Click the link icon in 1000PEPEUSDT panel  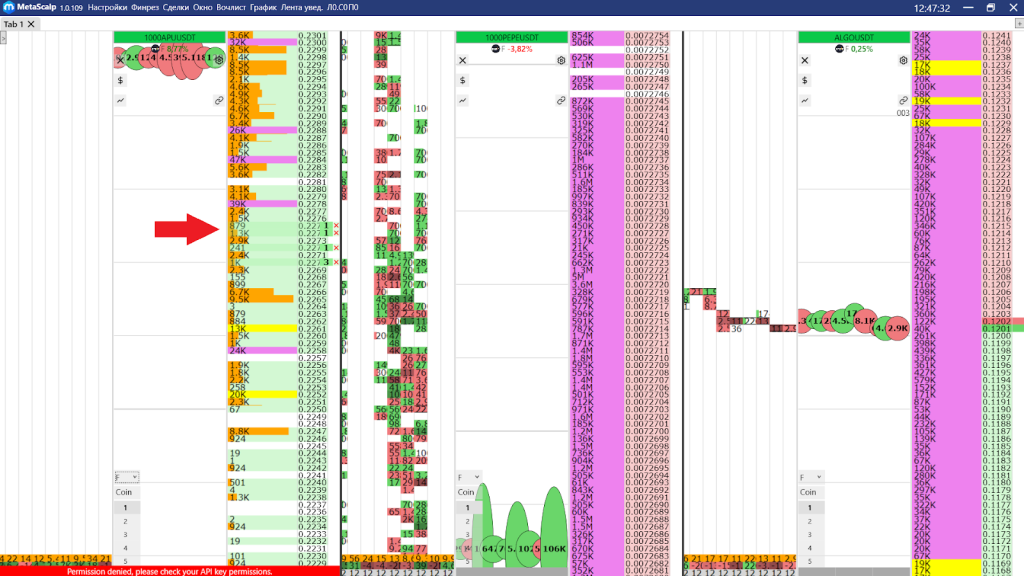[x=561, y=101]
